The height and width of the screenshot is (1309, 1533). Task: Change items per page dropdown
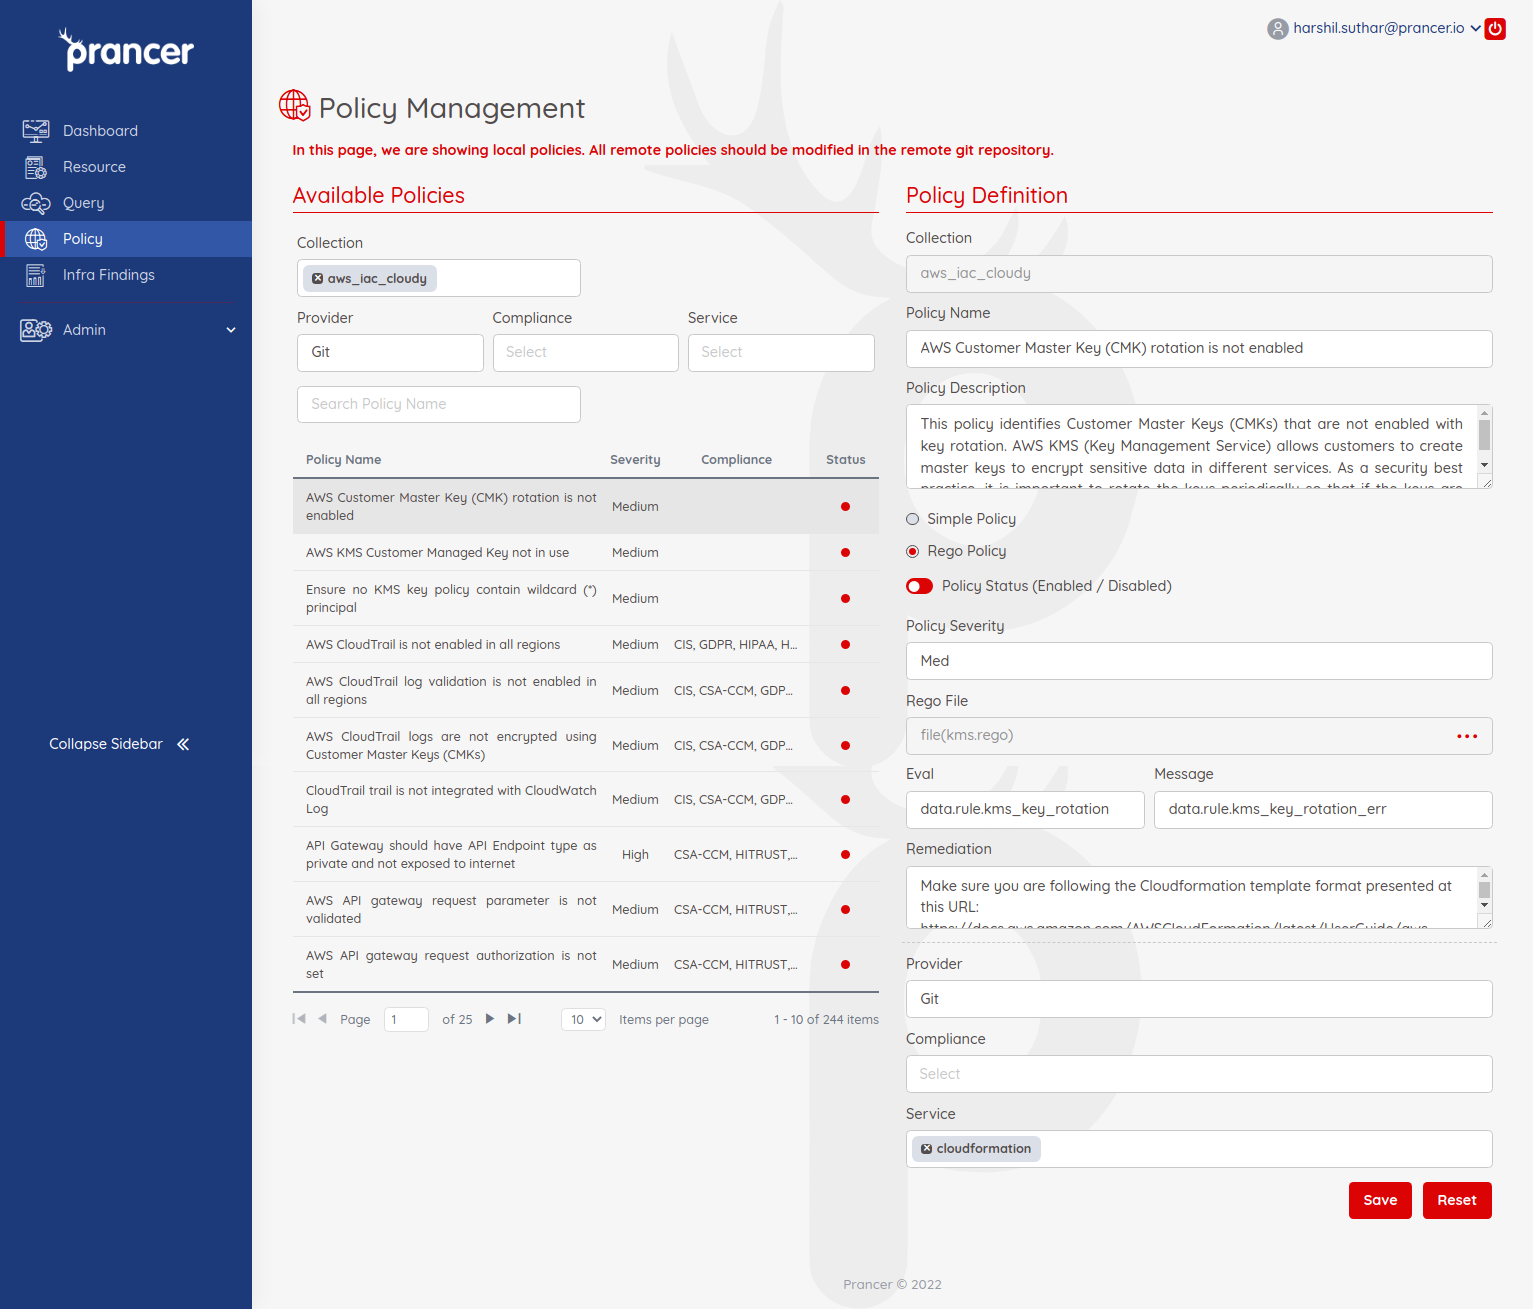point(583,1020)
